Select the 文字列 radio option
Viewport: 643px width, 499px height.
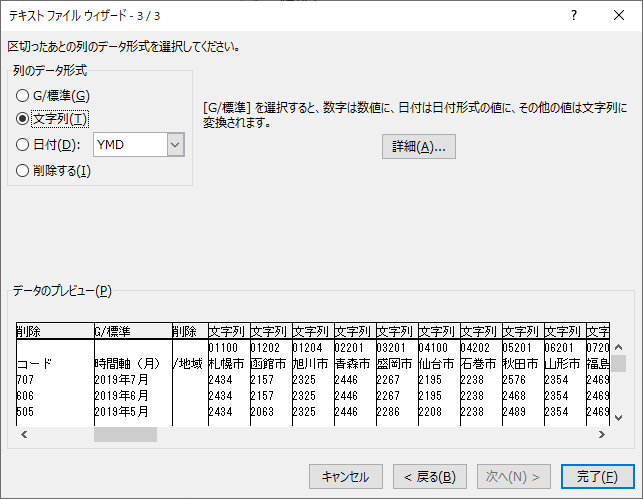click(23, 119)
